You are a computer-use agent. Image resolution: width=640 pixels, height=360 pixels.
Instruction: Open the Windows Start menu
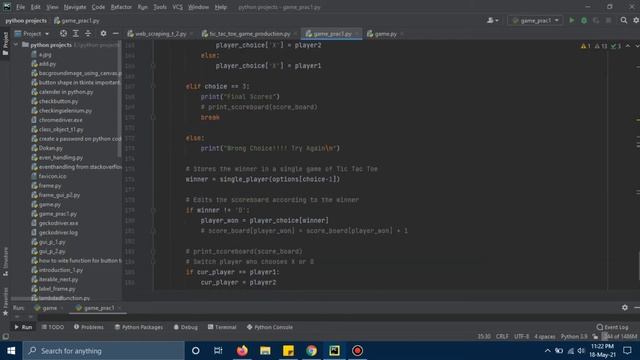click(11, 351)
